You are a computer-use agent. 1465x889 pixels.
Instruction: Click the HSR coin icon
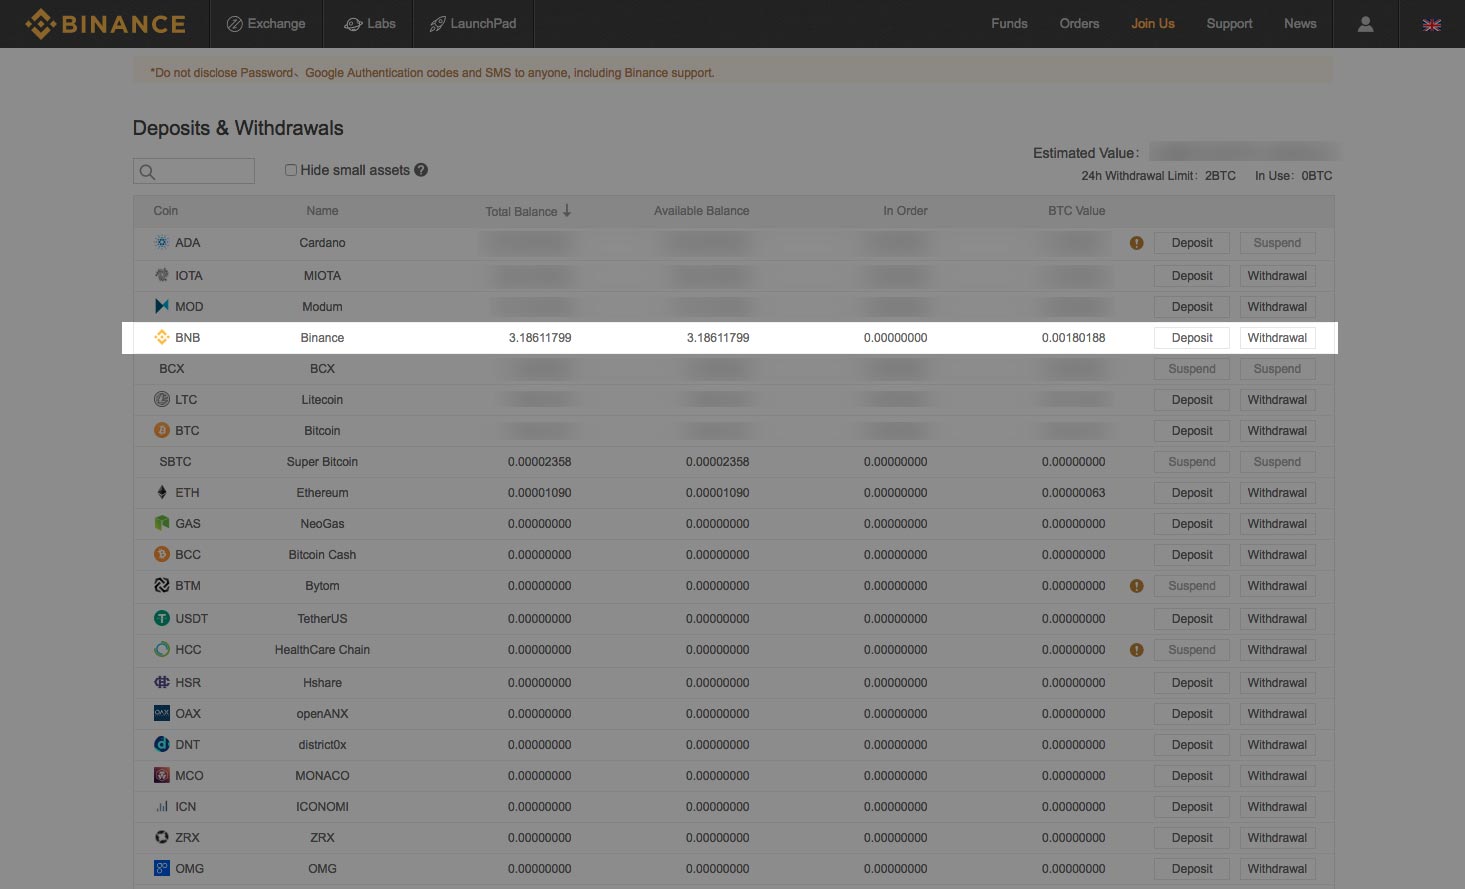(162, 682)
